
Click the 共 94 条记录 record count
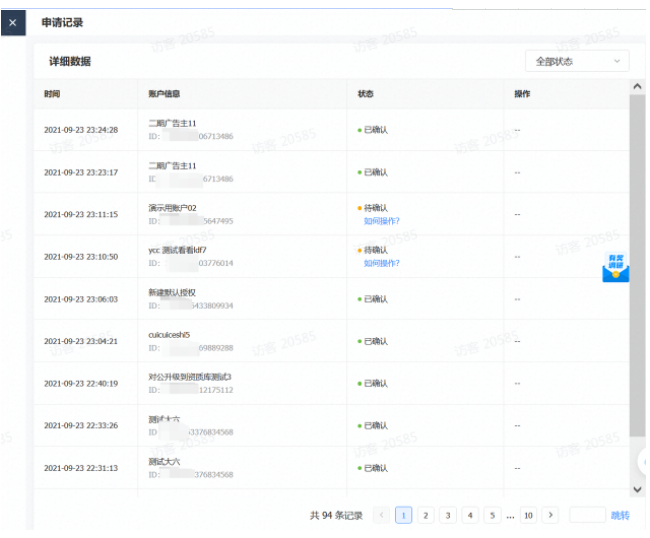(336, 516)
